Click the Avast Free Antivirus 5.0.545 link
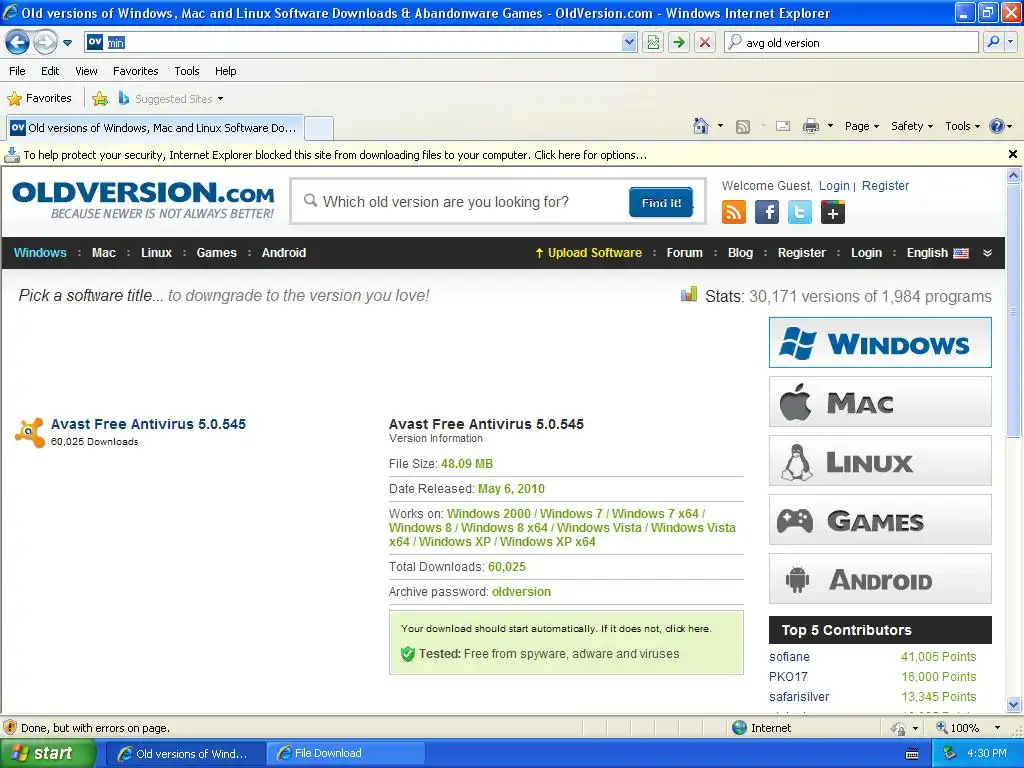 tap(148, 424)
